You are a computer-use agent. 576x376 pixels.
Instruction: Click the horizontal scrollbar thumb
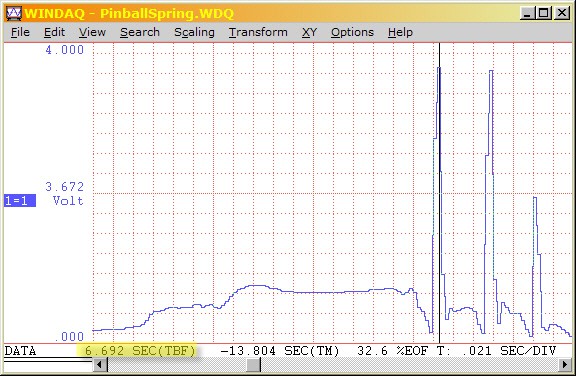point(253,365)
